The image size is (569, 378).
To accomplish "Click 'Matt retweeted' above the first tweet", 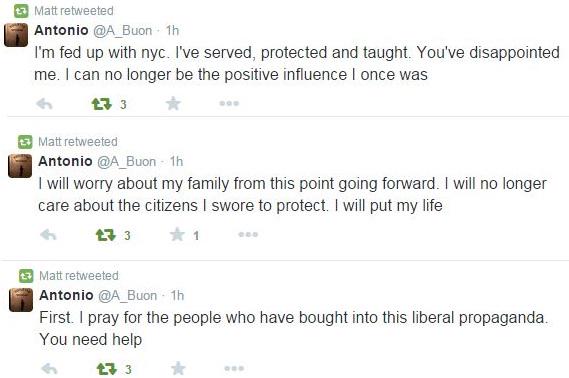I will point(74,11).
